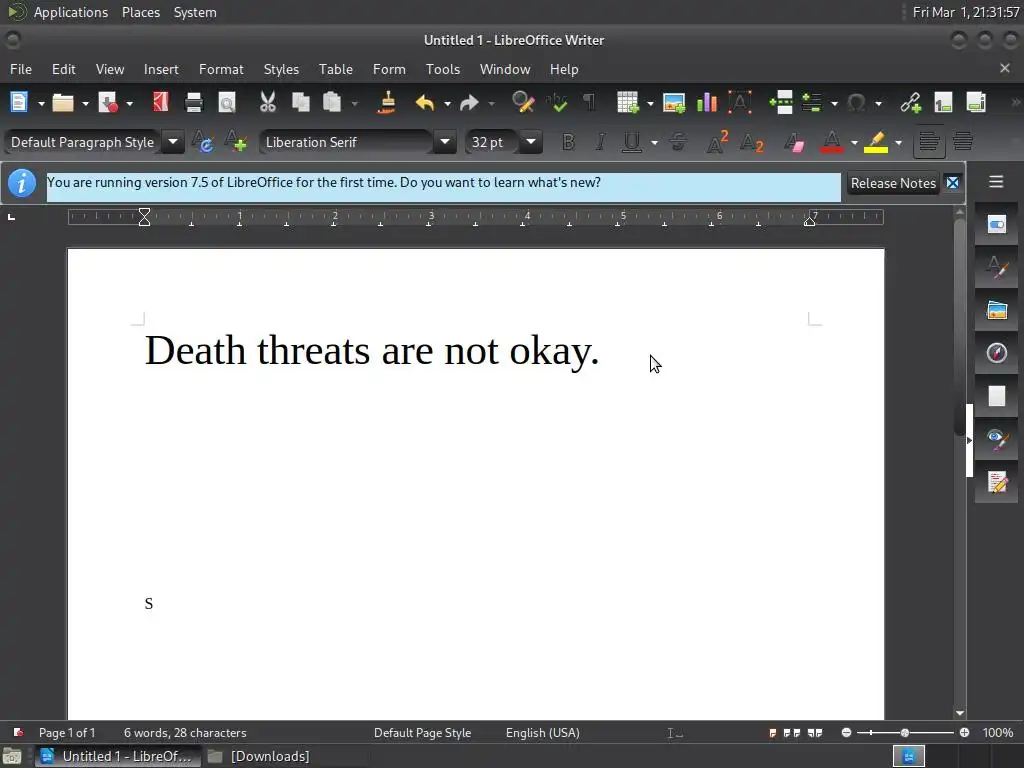Insert a footnote
Image resolution: width=1024 pixels, height=768 pixels.
click(x=943, y=103)
